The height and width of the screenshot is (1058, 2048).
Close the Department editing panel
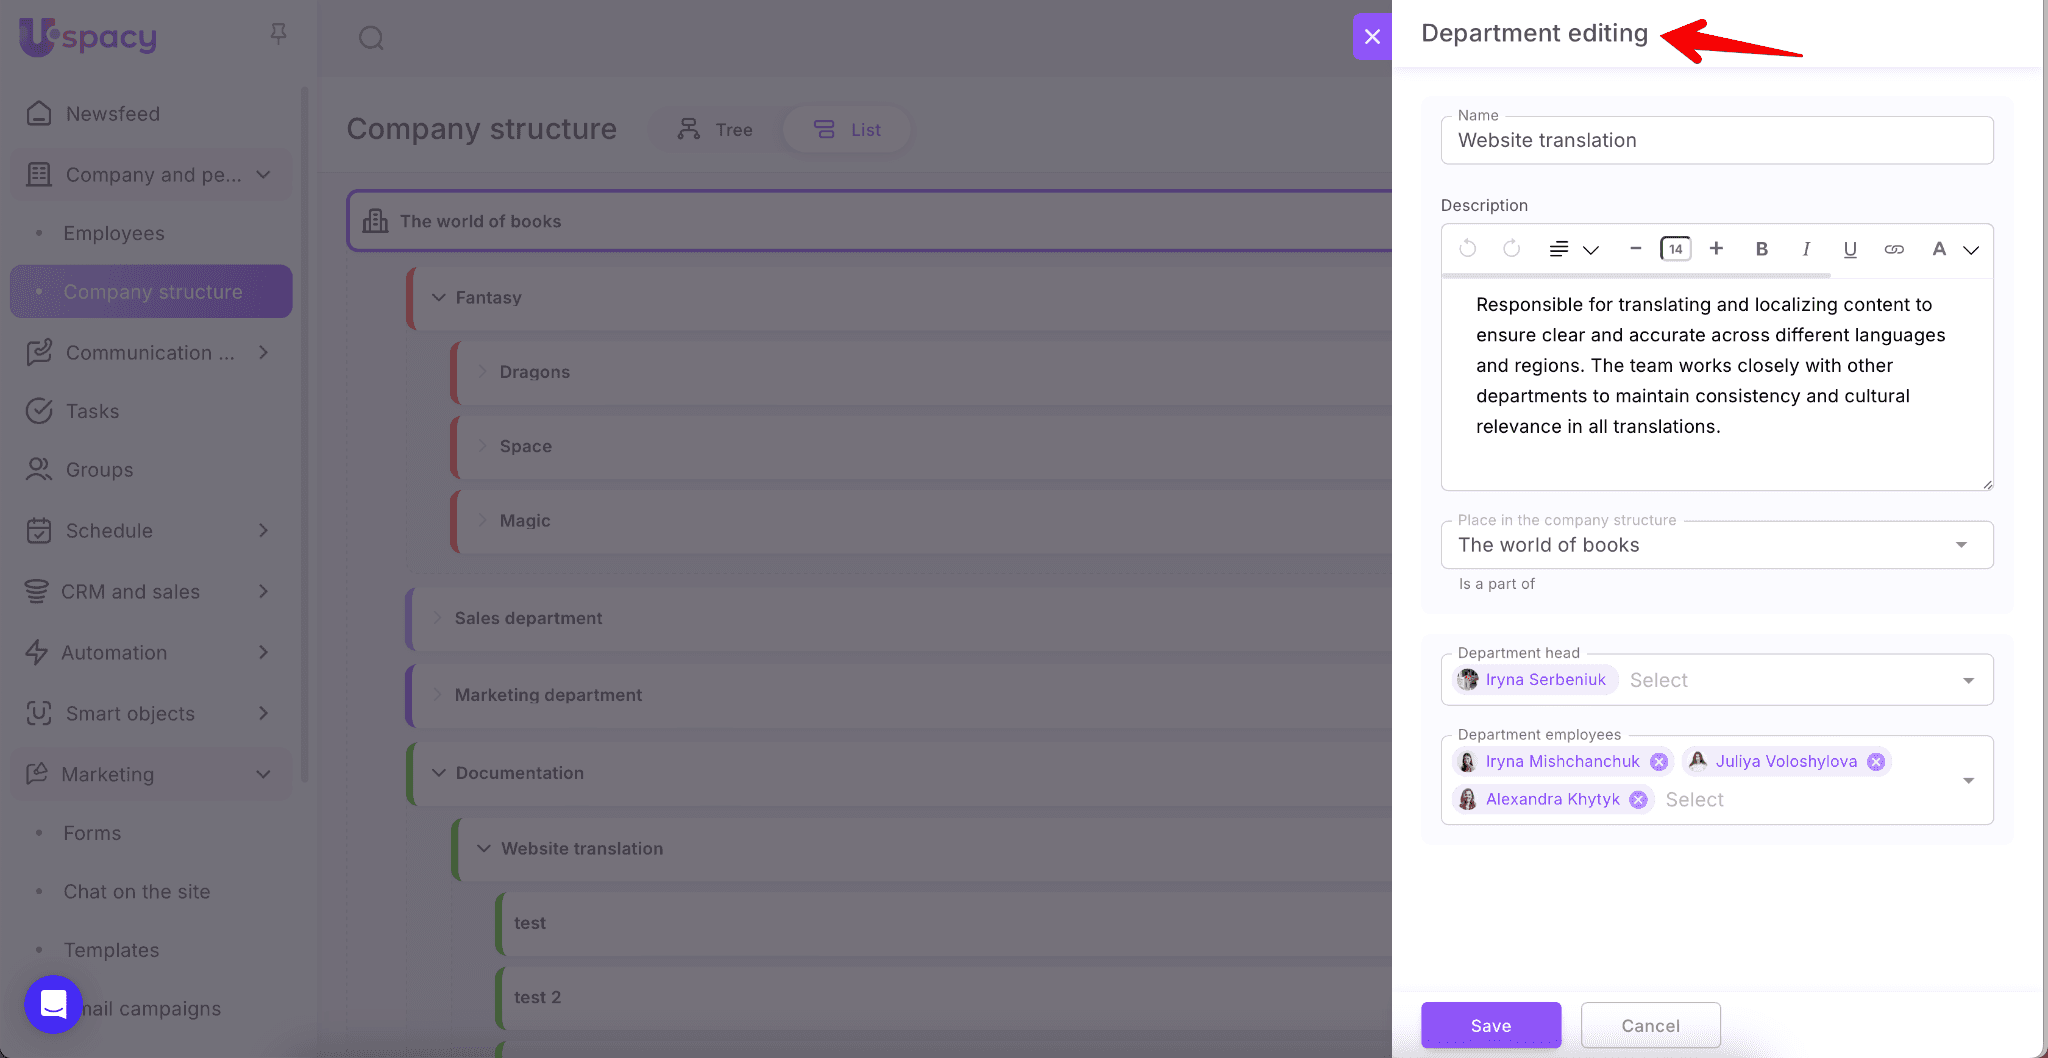(x=1372, y=37)
